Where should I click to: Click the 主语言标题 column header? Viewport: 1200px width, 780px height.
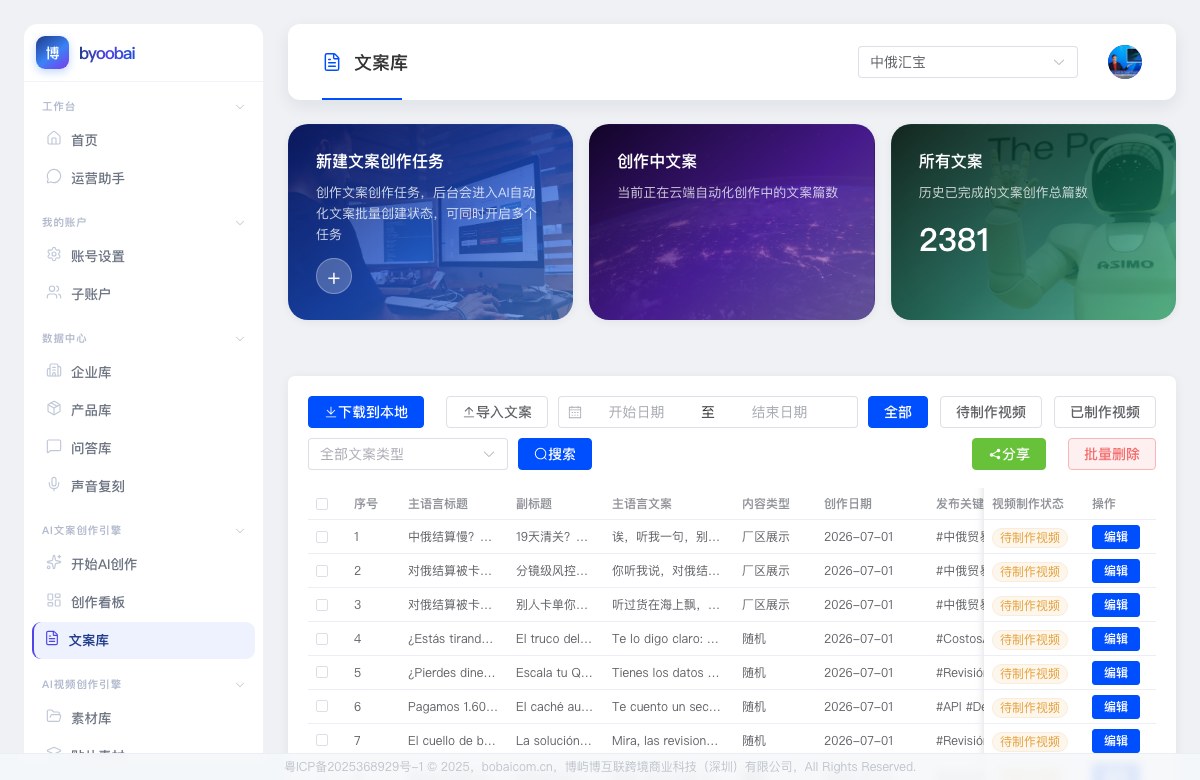click(x=438, y=504)
